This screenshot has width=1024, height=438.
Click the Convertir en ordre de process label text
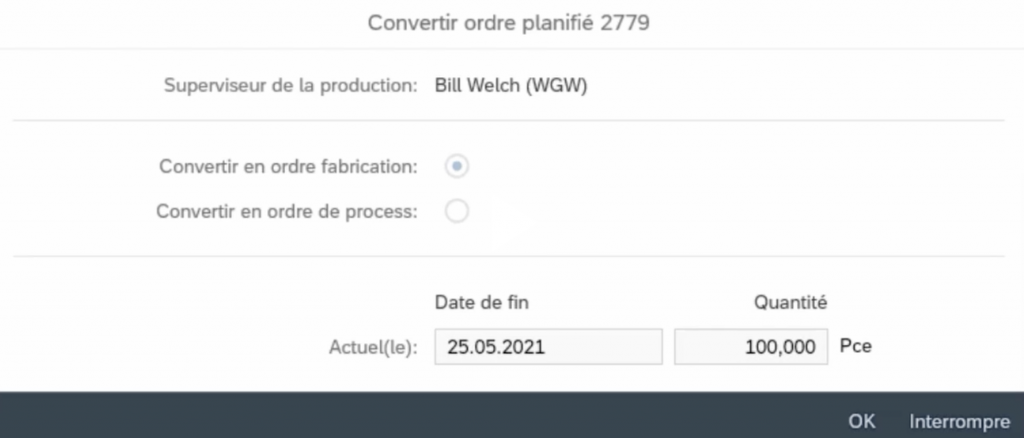(x=287, y=211)
